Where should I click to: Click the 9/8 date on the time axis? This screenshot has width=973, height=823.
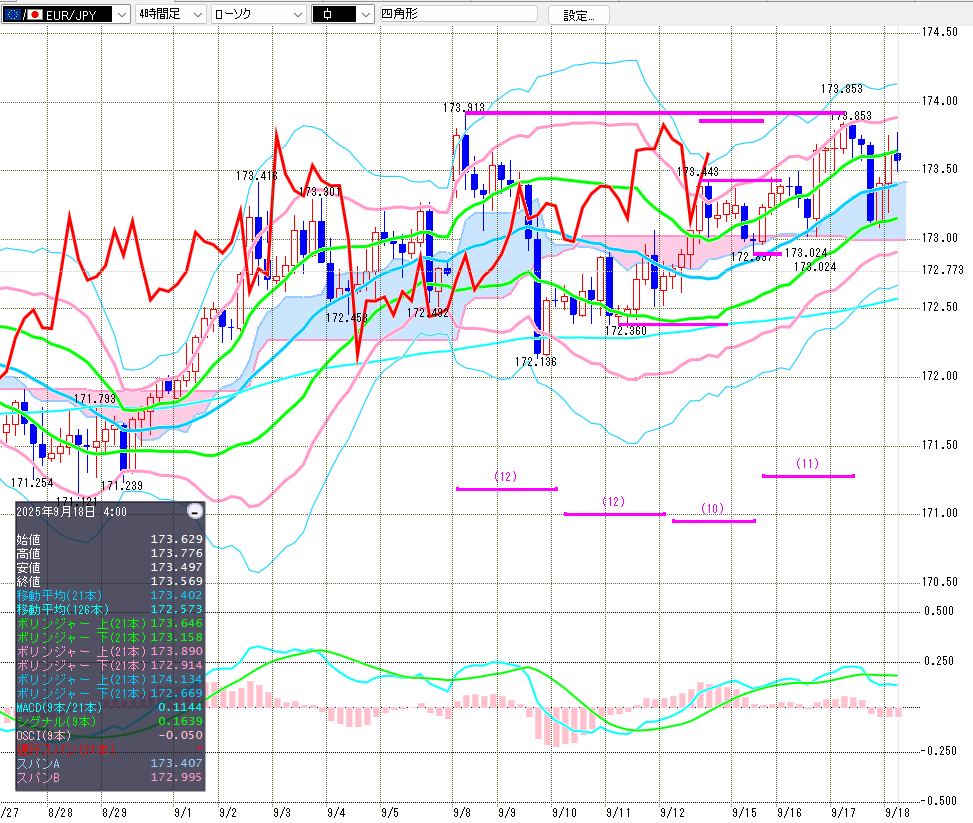pyautogui.click(x=461, y=813)
